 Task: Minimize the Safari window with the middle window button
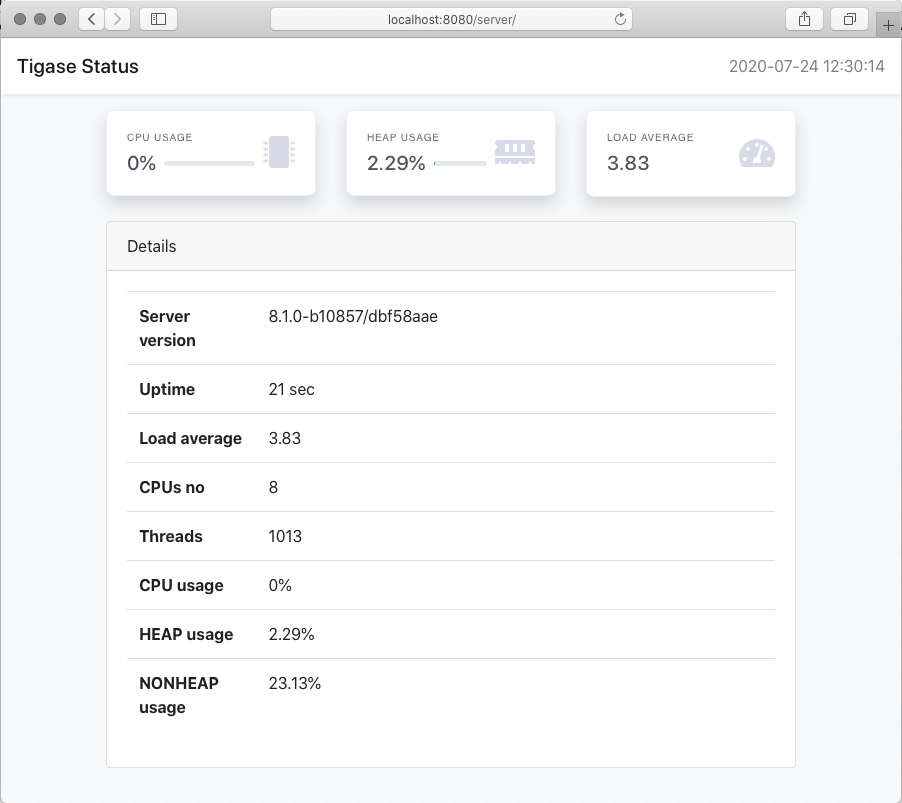(40, 19)
